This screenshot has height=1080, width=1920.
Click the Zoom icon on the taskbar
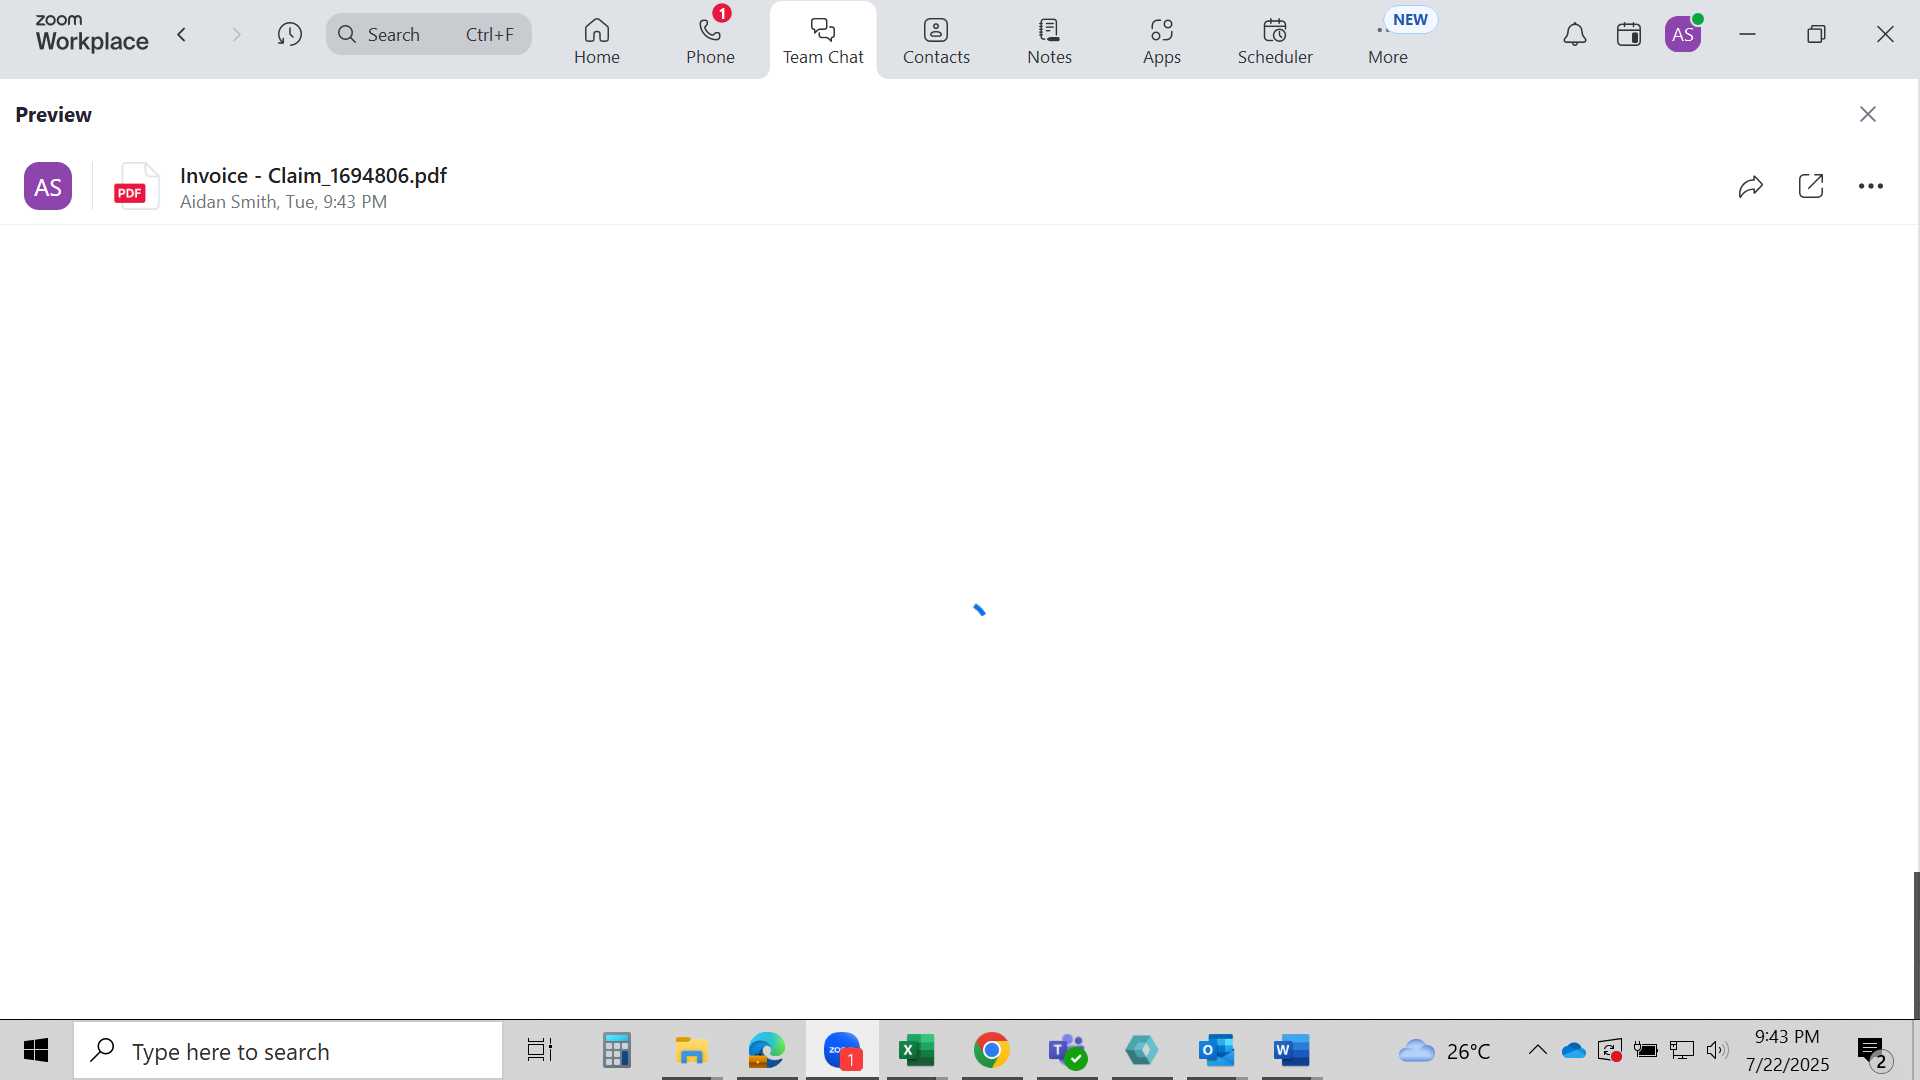pos(842,1050)
